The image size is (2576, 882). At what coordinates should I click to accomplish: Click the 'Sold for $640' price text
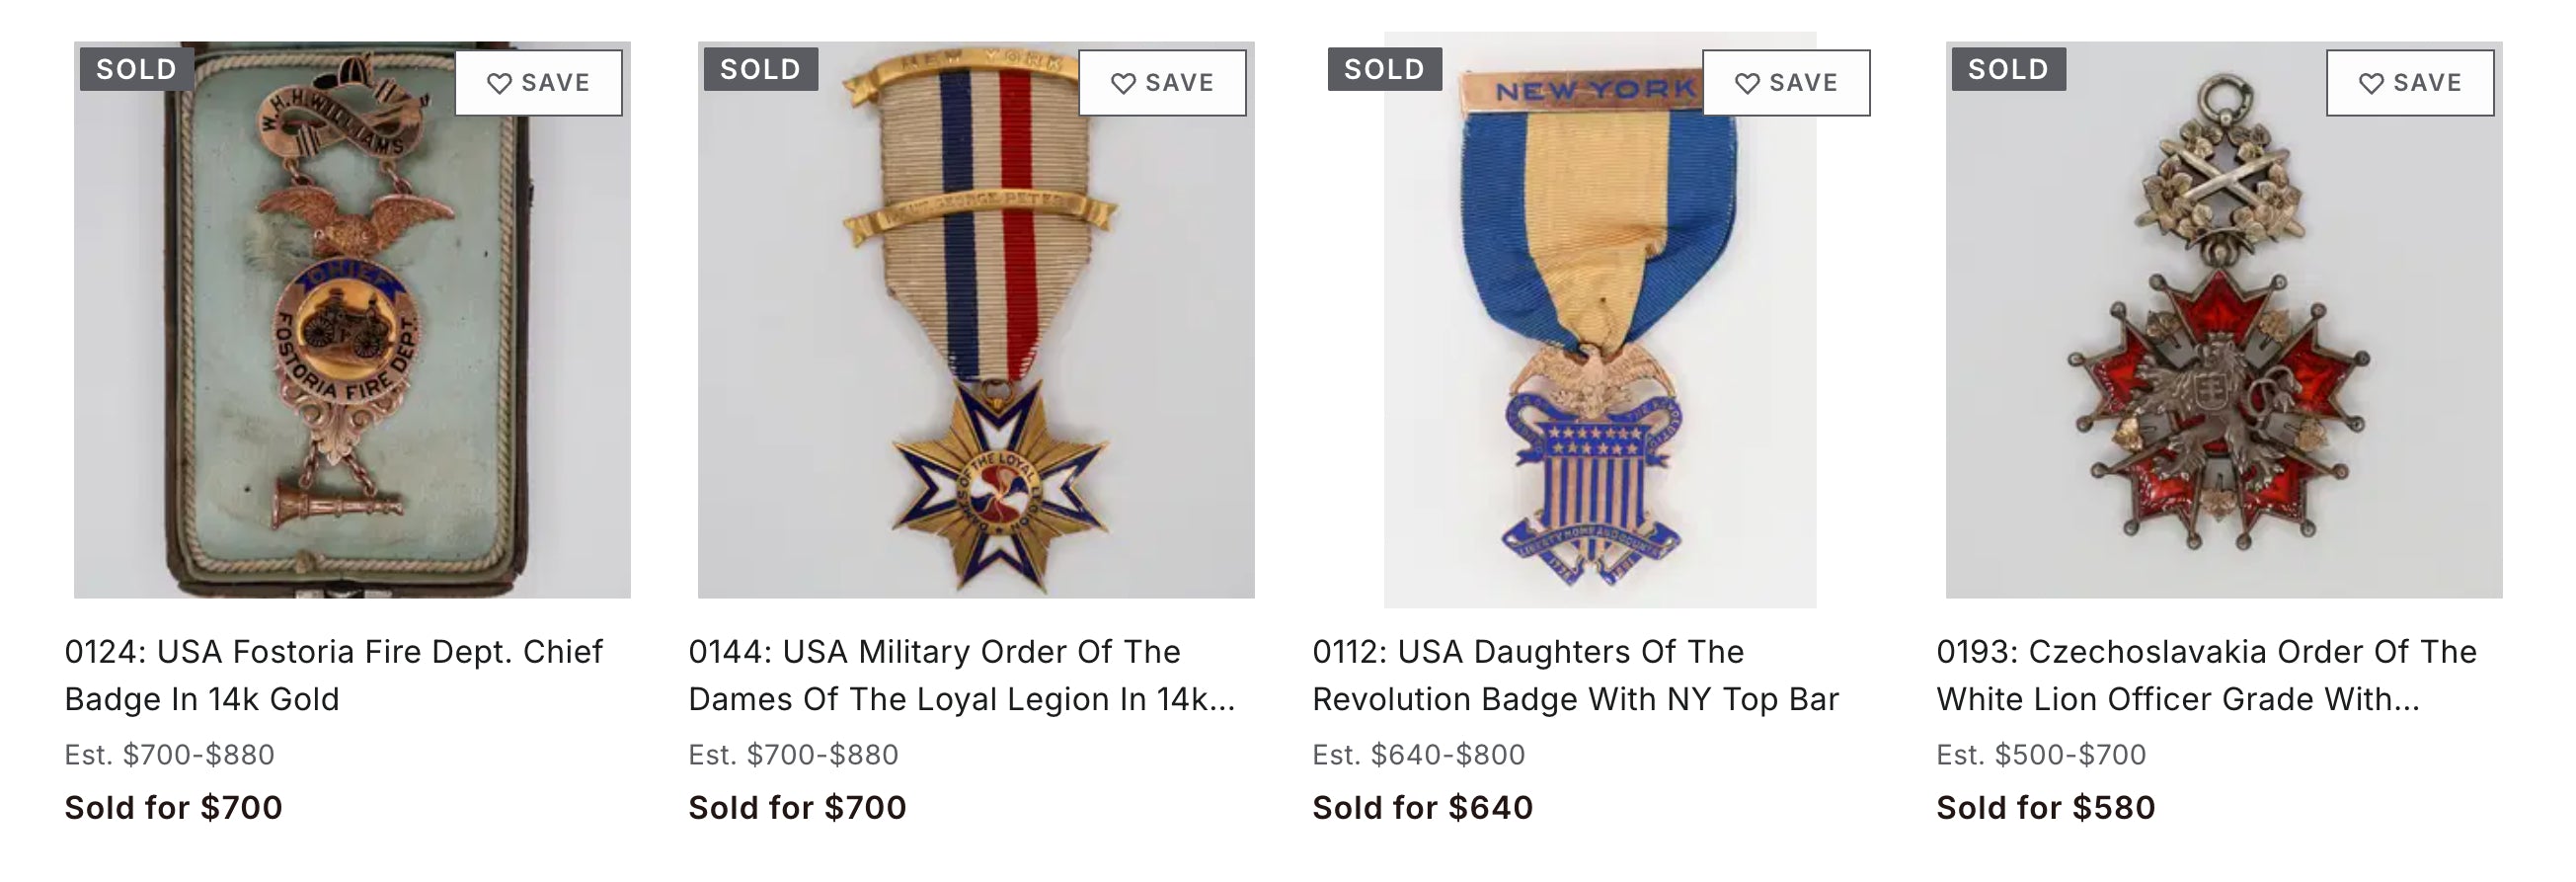(x=1422, y=807)
